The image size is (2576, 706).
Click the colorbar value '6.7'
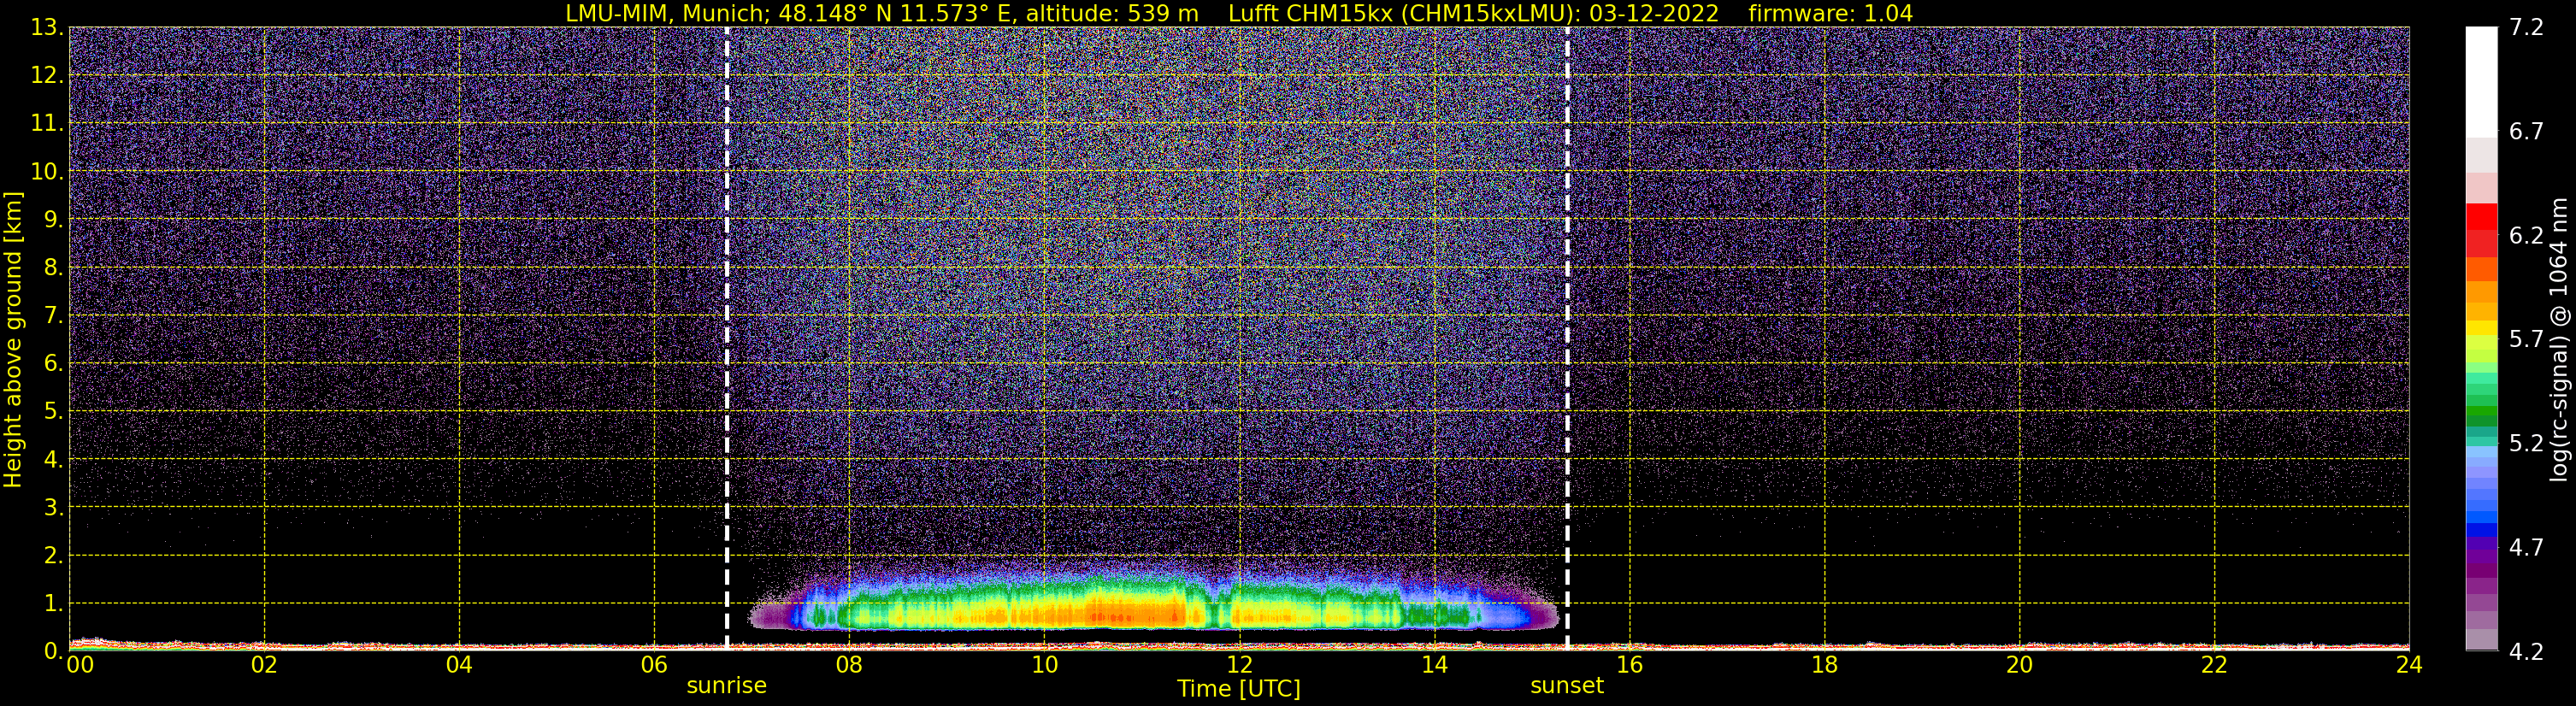tap(2526, 131)
